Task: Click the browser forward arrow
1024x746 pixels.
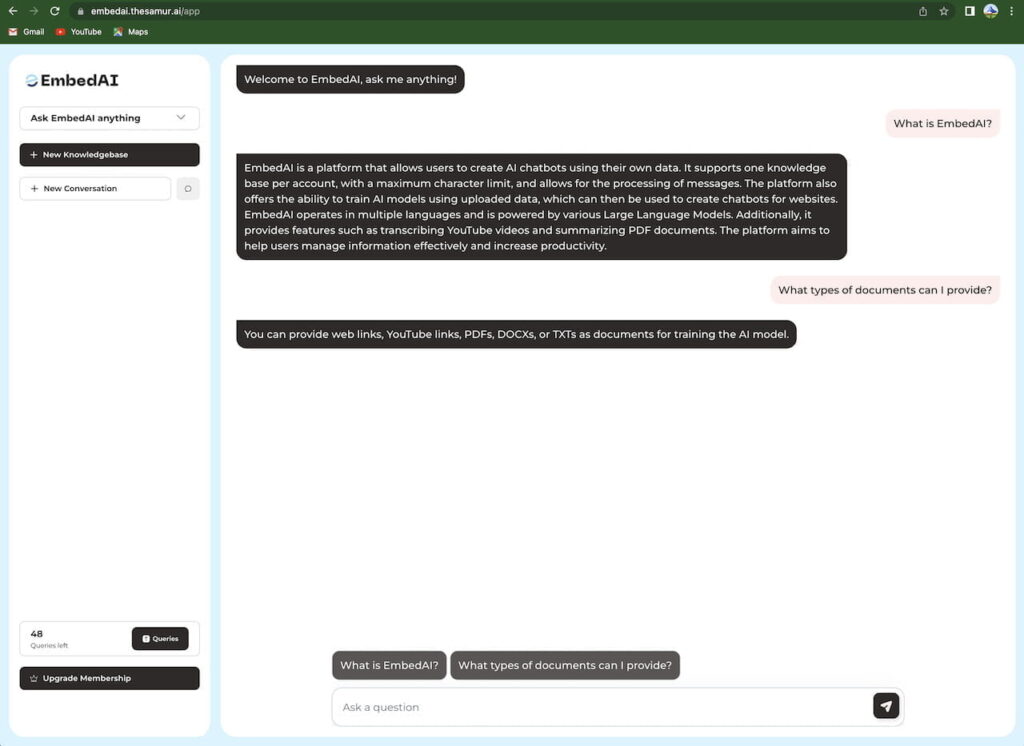Action: [x=34, y=11]
